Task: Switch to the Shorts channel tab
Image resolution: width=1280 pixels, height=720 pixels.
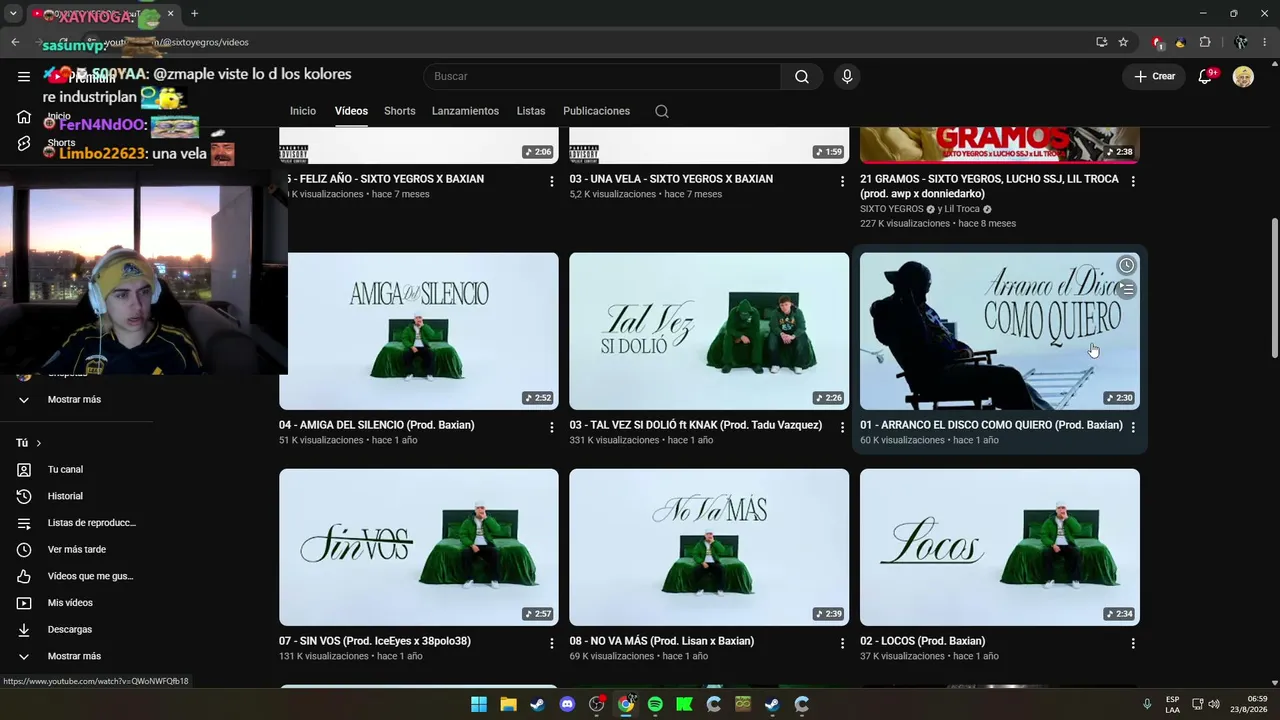Action: pyautogui.click(x=400, y=111)
